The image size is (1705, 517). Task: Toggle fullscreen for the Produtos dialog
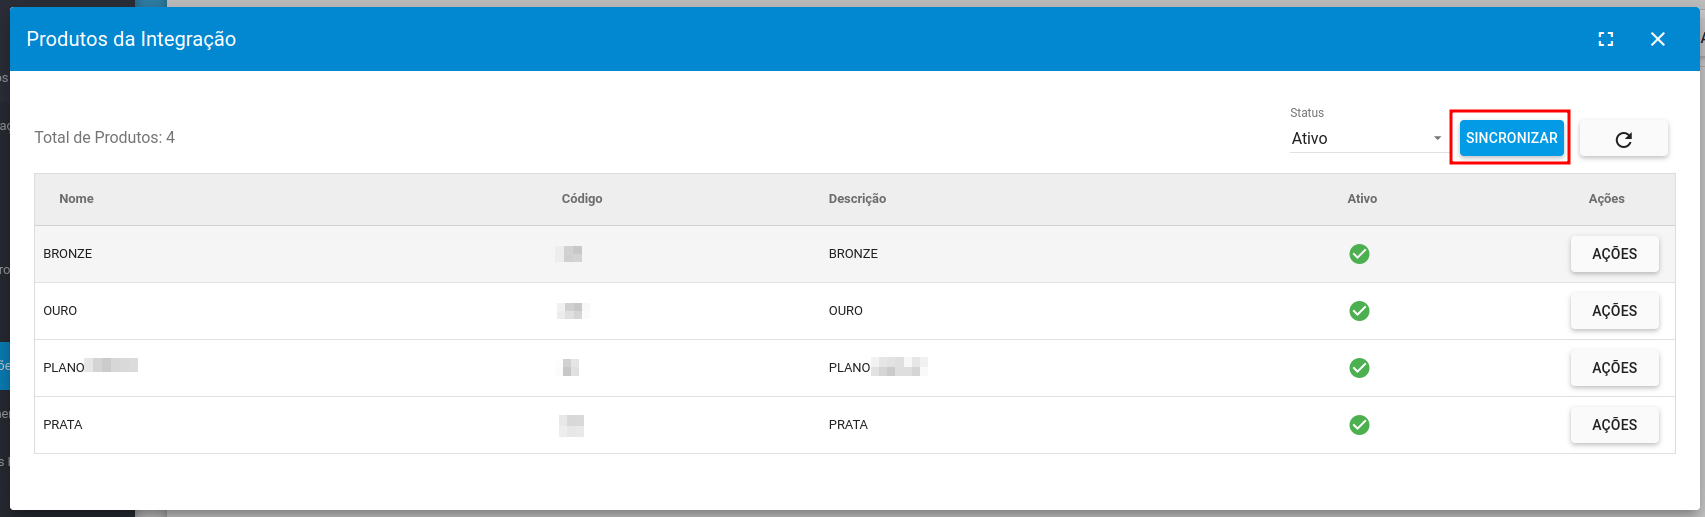tap(1606, 39)
